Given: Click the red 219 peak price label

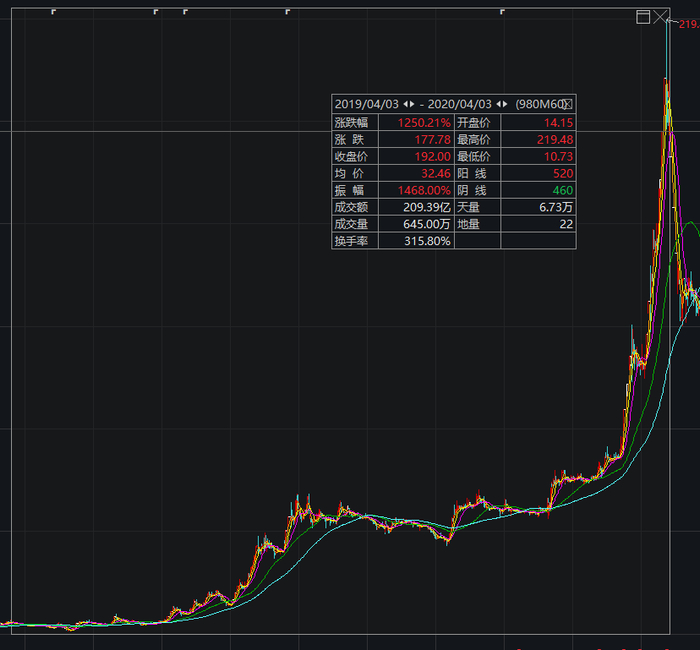Looking at the screenshot, I should coord(689,24).
